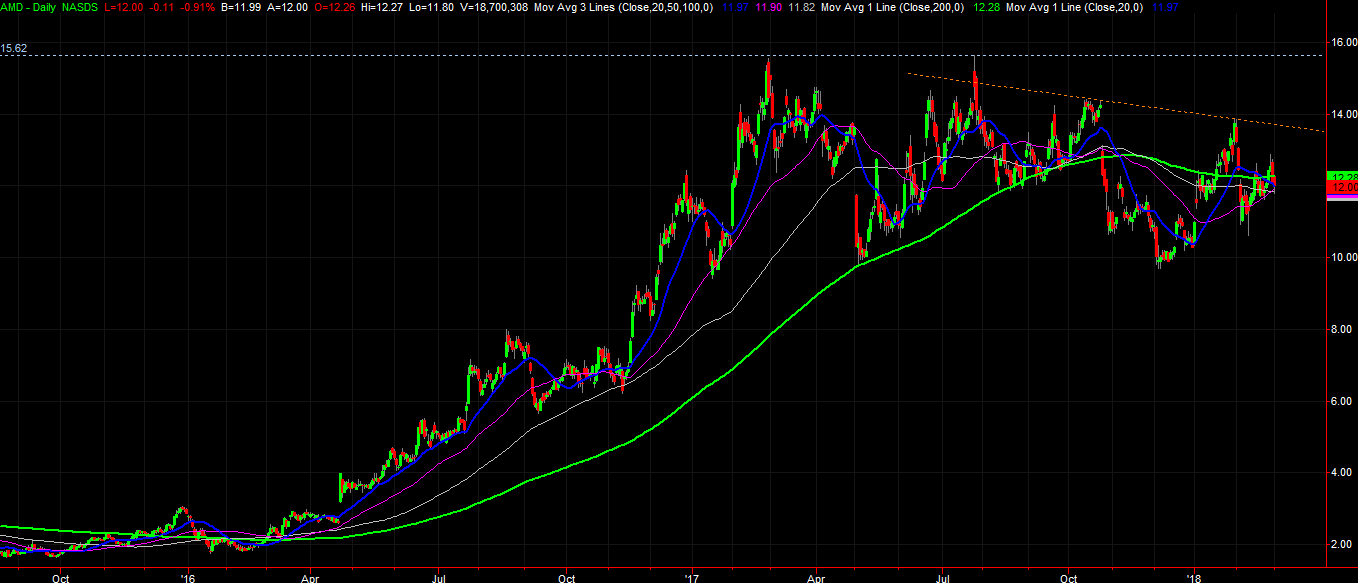Image resolution: width=1358 pixels, height=583 pixels.
Task: Click the 6.00 price axis label
Action: pos(1342,401)
